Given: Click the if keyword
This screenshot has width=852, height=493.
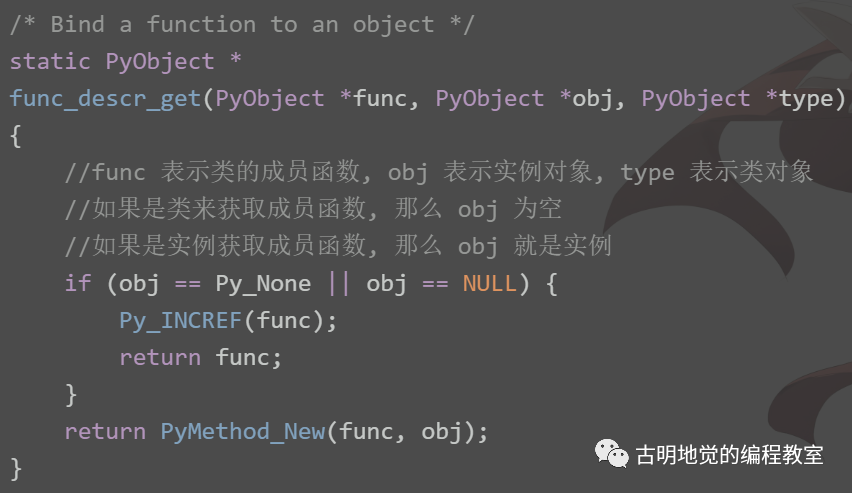Looking at the screenshot, I should pyautogui.click(x=78, y=283).
